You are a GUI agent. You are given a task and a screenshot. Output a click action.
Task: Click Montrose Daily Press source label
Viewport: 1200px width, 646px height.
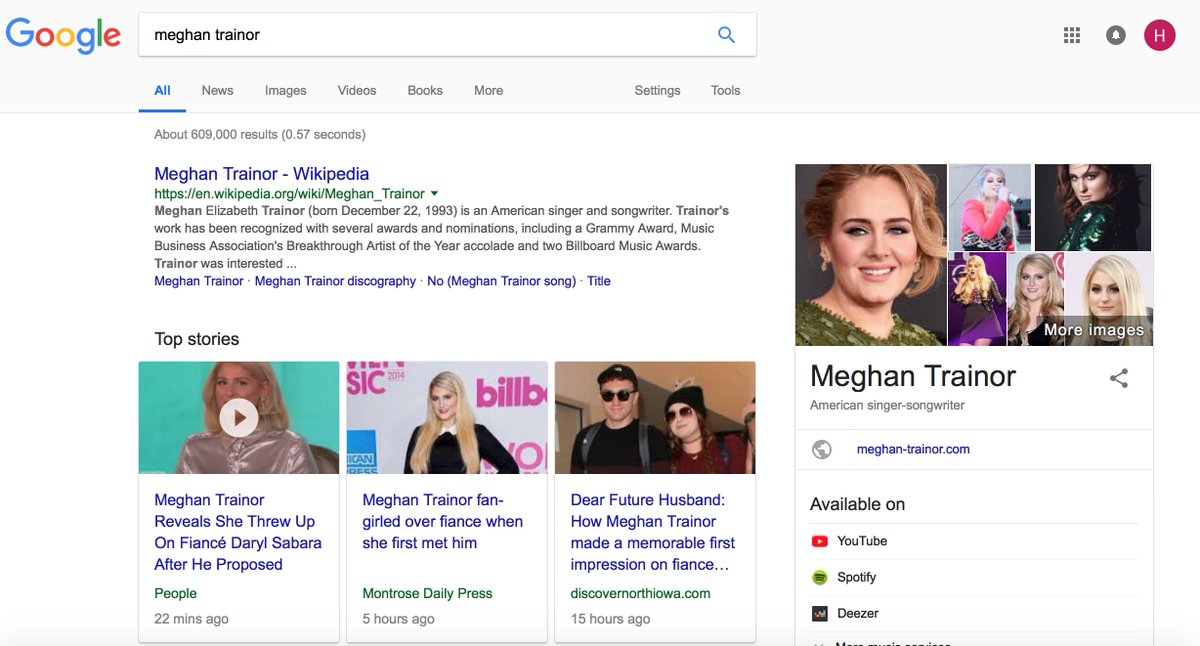pos(427,593)
